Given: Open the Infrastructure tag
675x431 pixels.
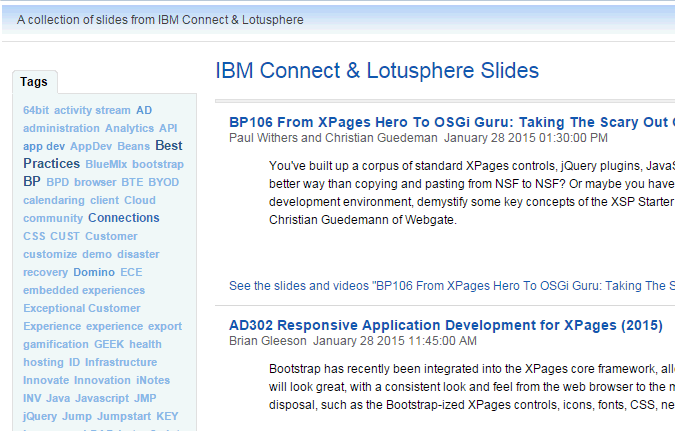Looking at the screenshot, I should click(120, 362).
